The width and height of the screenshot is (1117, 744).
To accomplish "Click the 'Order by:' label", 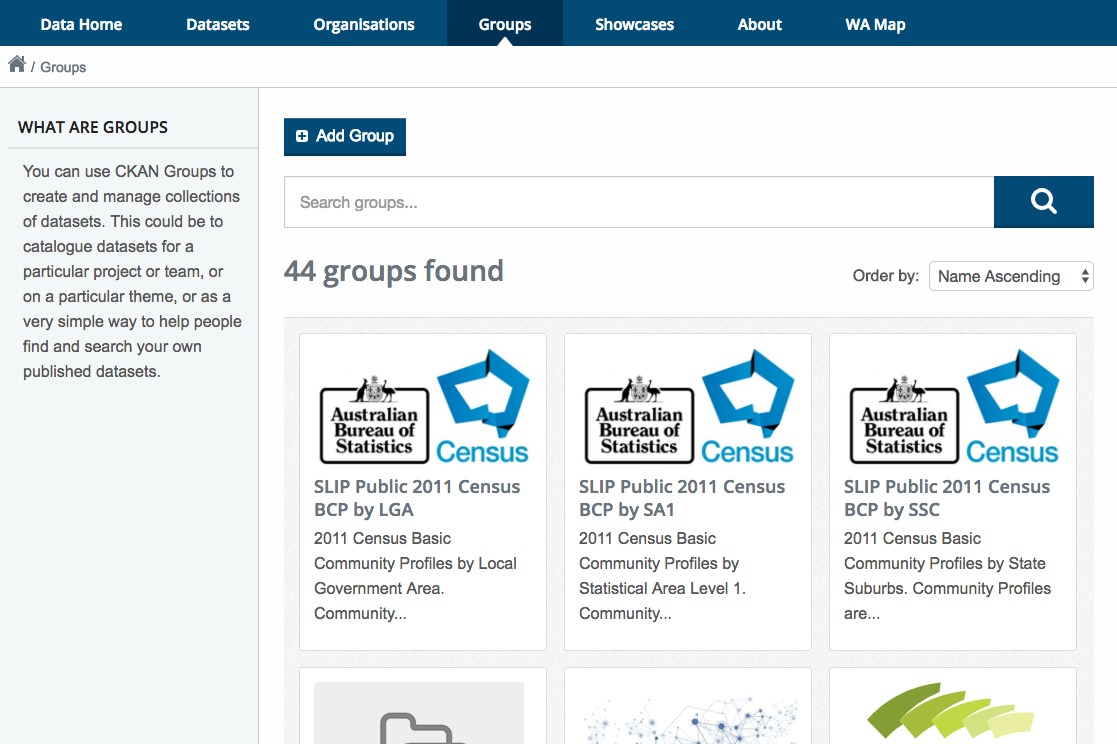I will click(x=885, y=276).
